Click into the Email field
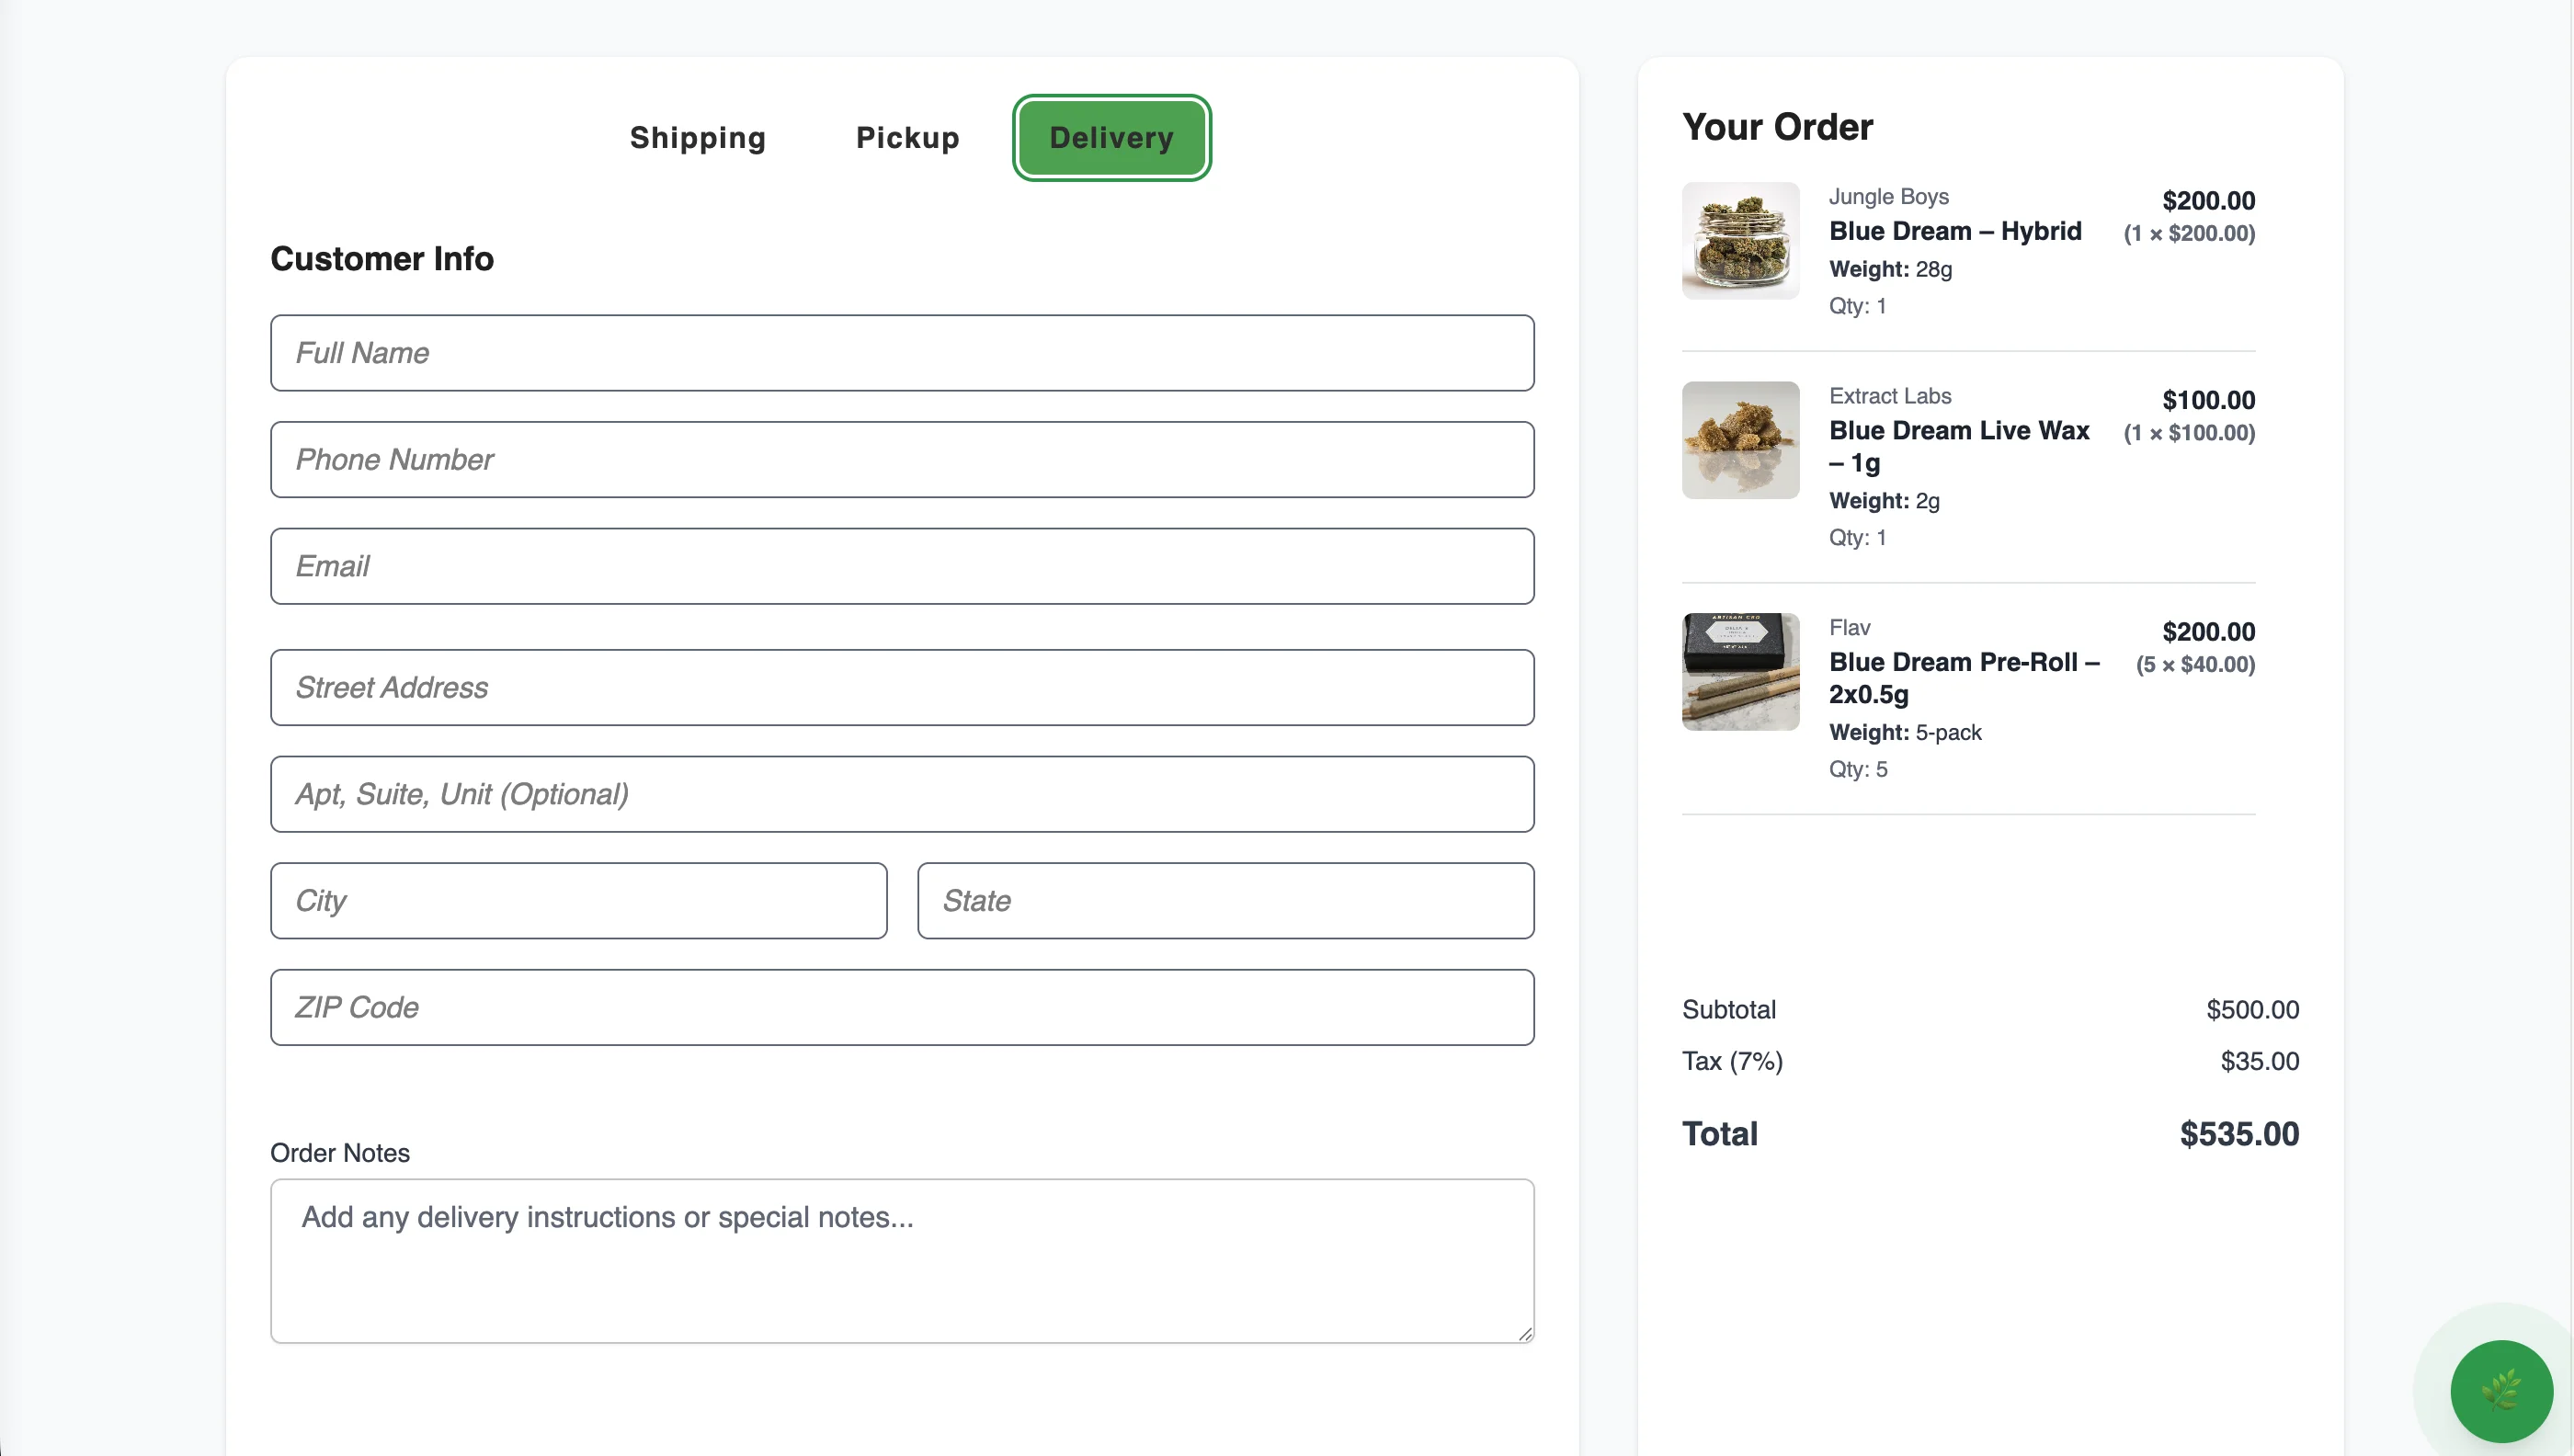The height and width of the screenshot is (1456, 2574). point(902,566)
